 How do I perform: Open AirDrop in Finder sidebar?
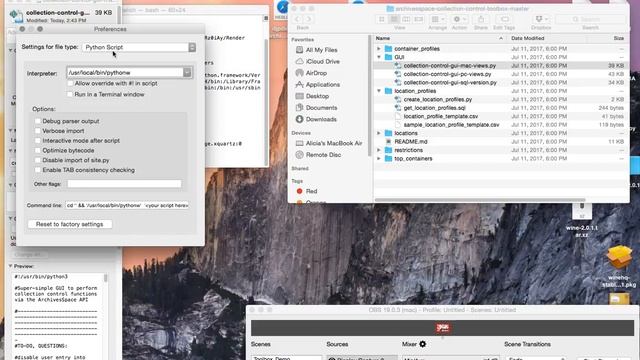316,73
